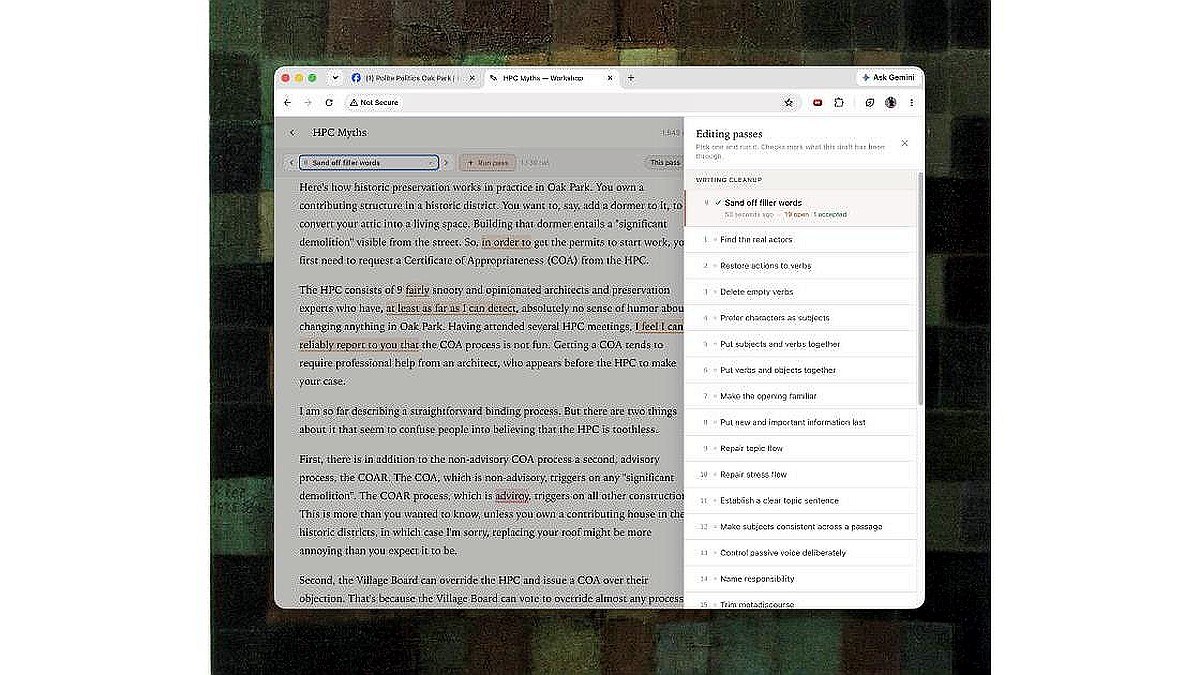This screenshot has width=1200, height=675.
Task: Click highlighted phrase "reliably report to you that"
Action: click(x=360, y=344)
